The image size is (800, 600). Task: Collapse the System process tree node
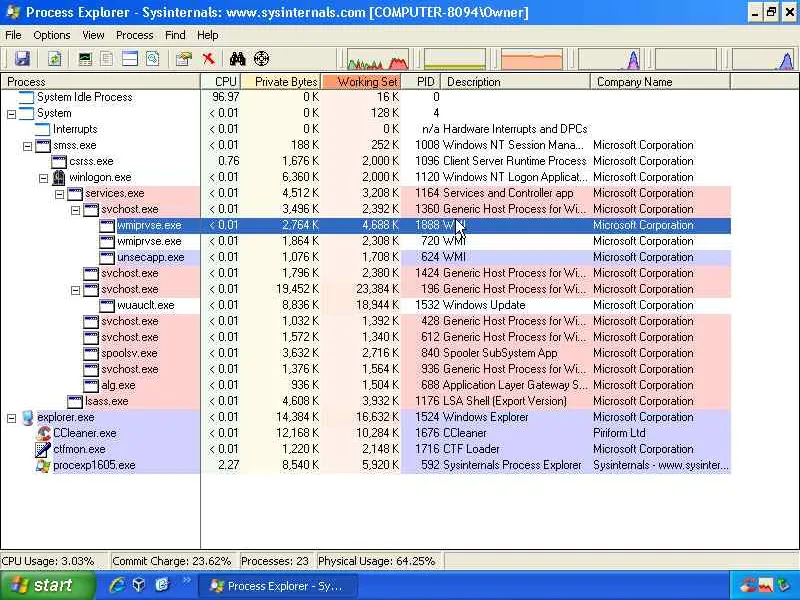point(11,114)
